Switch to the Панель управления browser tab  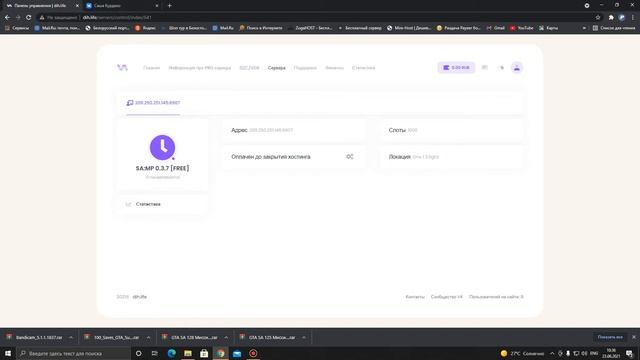(40, 6)
